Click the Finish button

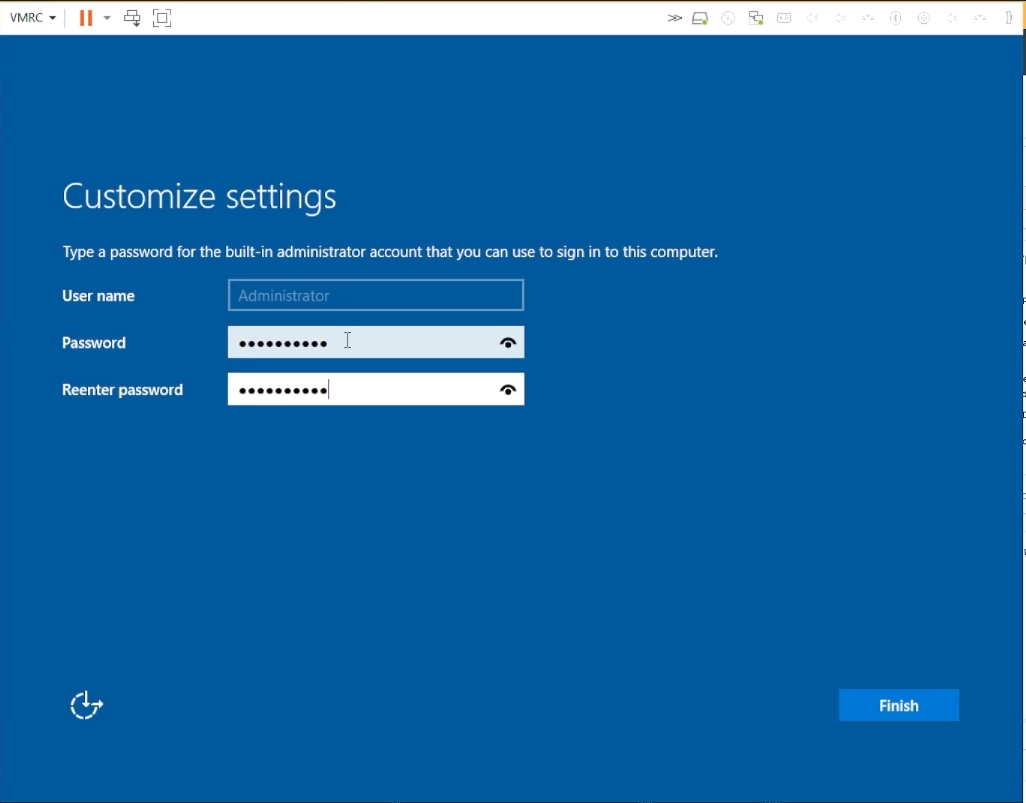click(897, 705)
